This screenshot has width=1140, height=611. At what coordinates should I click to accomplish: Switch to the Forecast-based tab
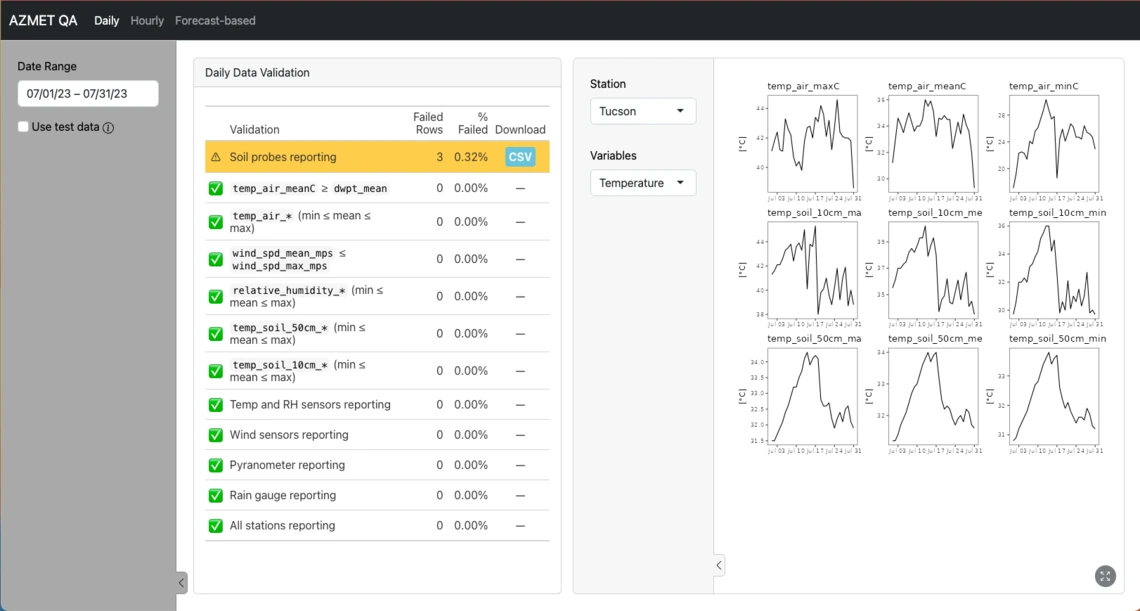click(215, 20)
